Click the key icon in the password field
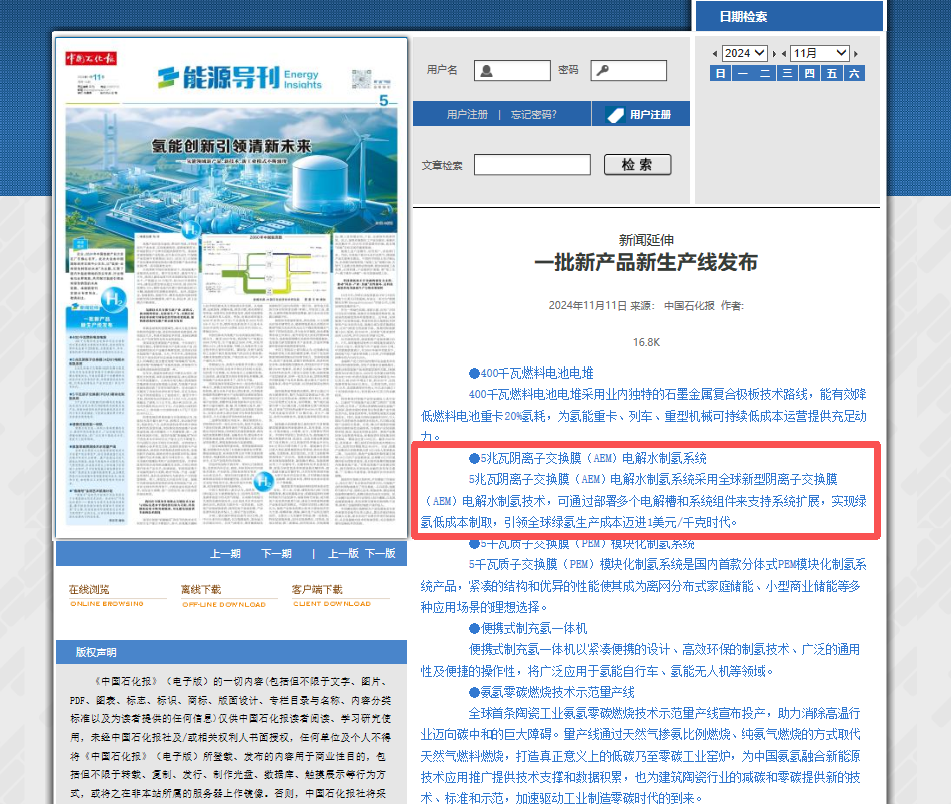This screenshot has width=951, height=804. coord(600,71)
